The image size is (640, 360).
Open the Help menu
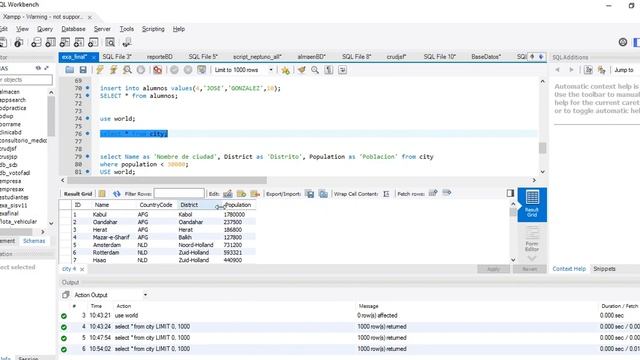[x=179, y=29]
